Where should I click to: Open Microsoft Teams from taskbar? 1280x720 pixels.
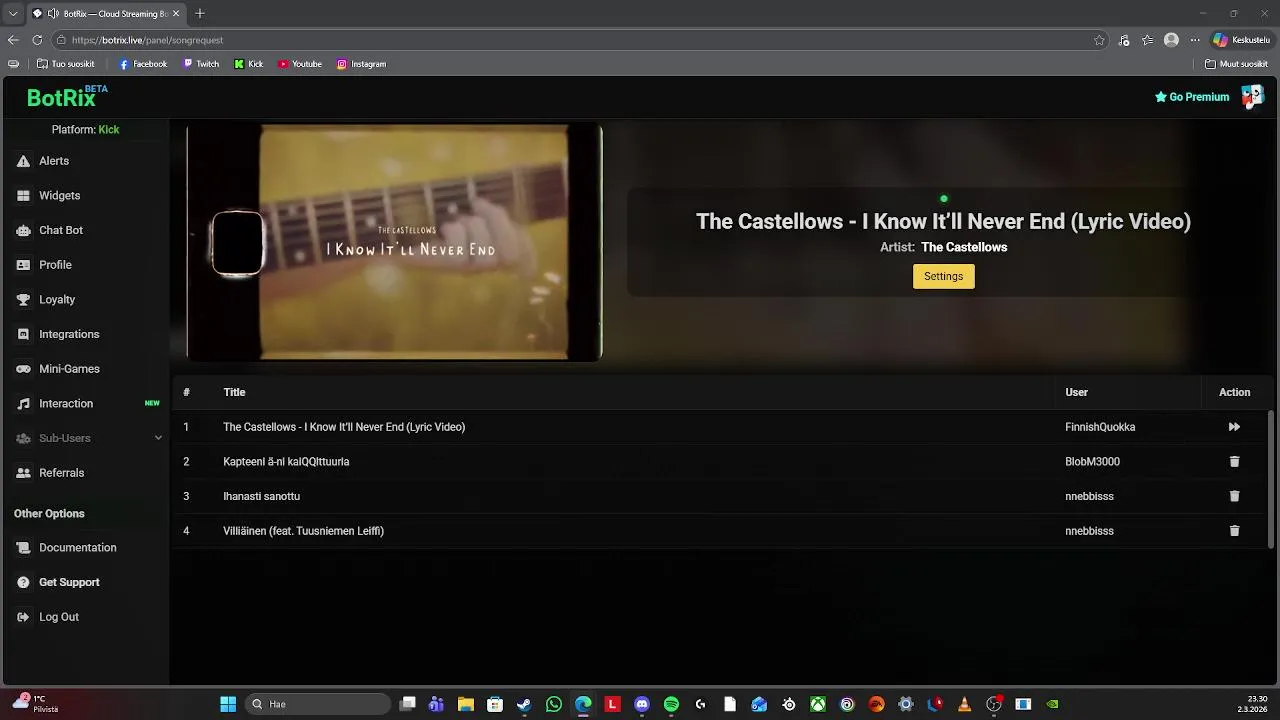(x=436, y=704)
